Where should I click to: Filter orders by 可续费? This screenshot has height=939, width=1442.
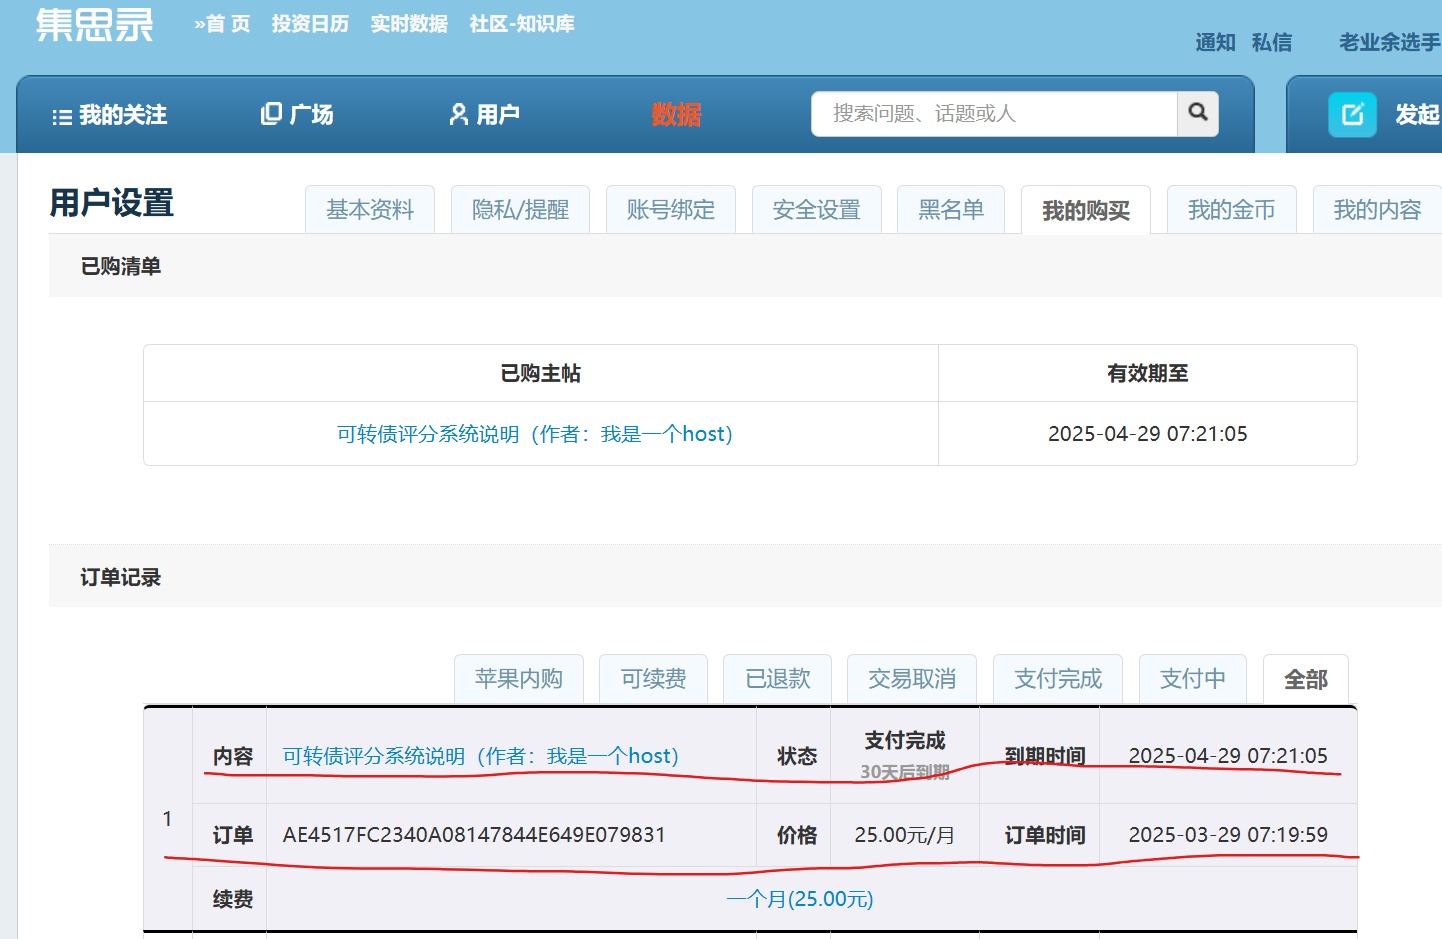click(653, 679)
